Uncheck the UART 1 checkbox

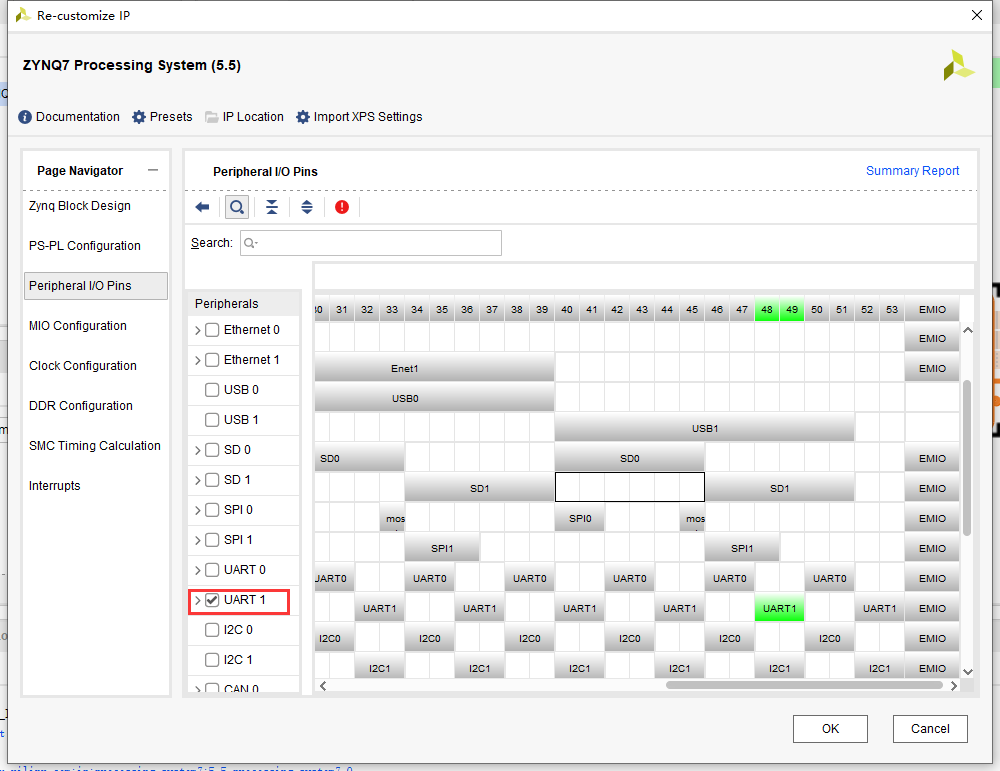coord(212,600)
